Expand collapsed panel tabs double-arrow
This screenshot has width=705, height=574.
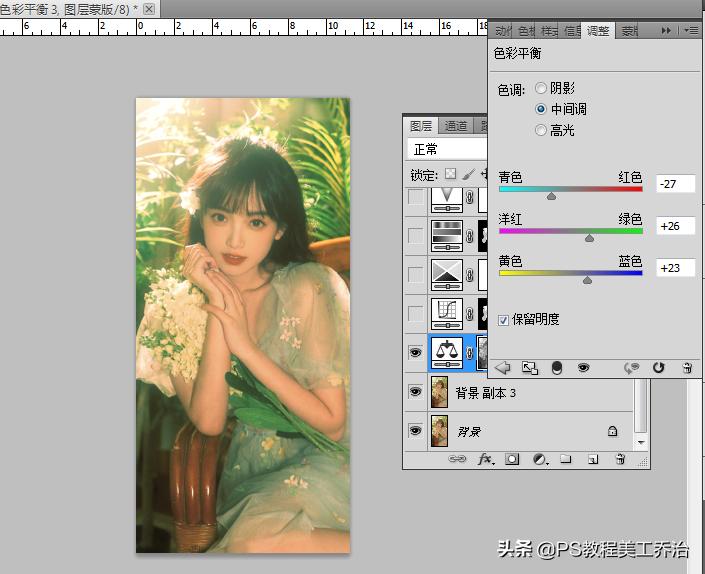[666, 31]
